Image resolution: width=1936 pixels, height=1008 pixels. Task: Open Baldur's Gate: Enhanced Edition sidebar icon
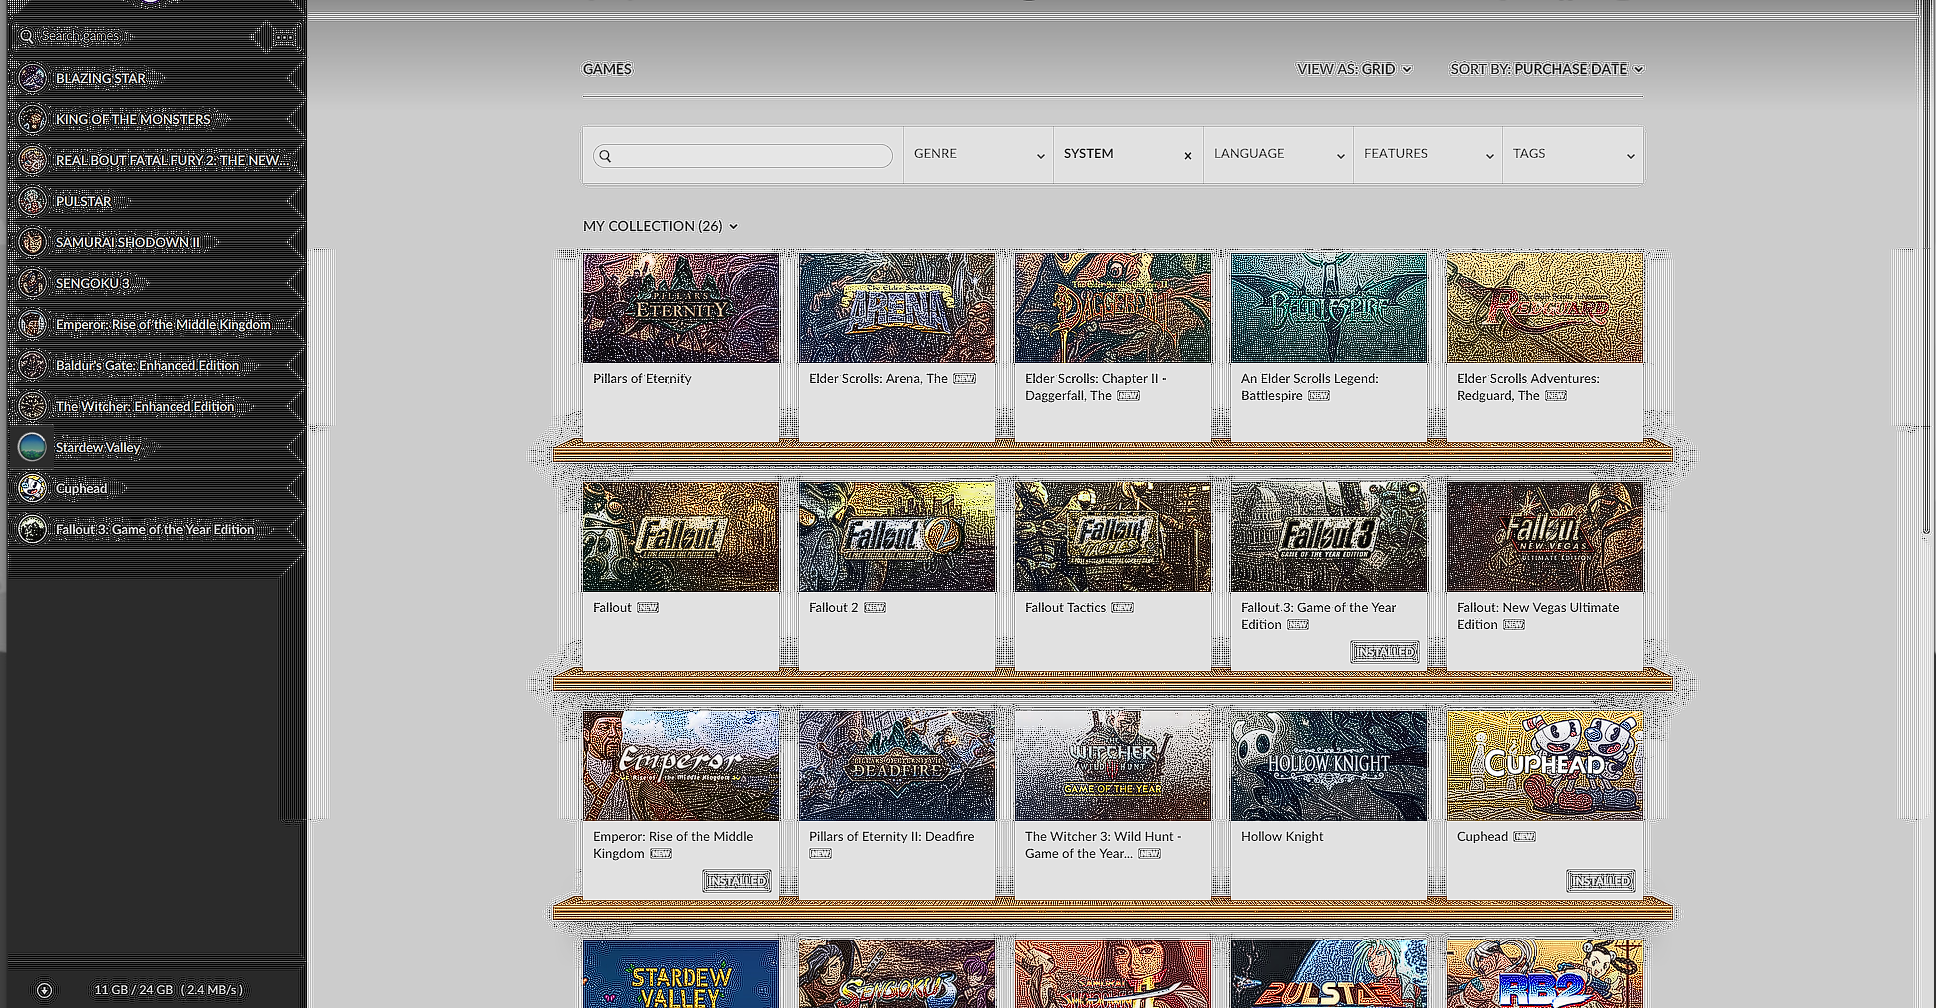point(32,365)
